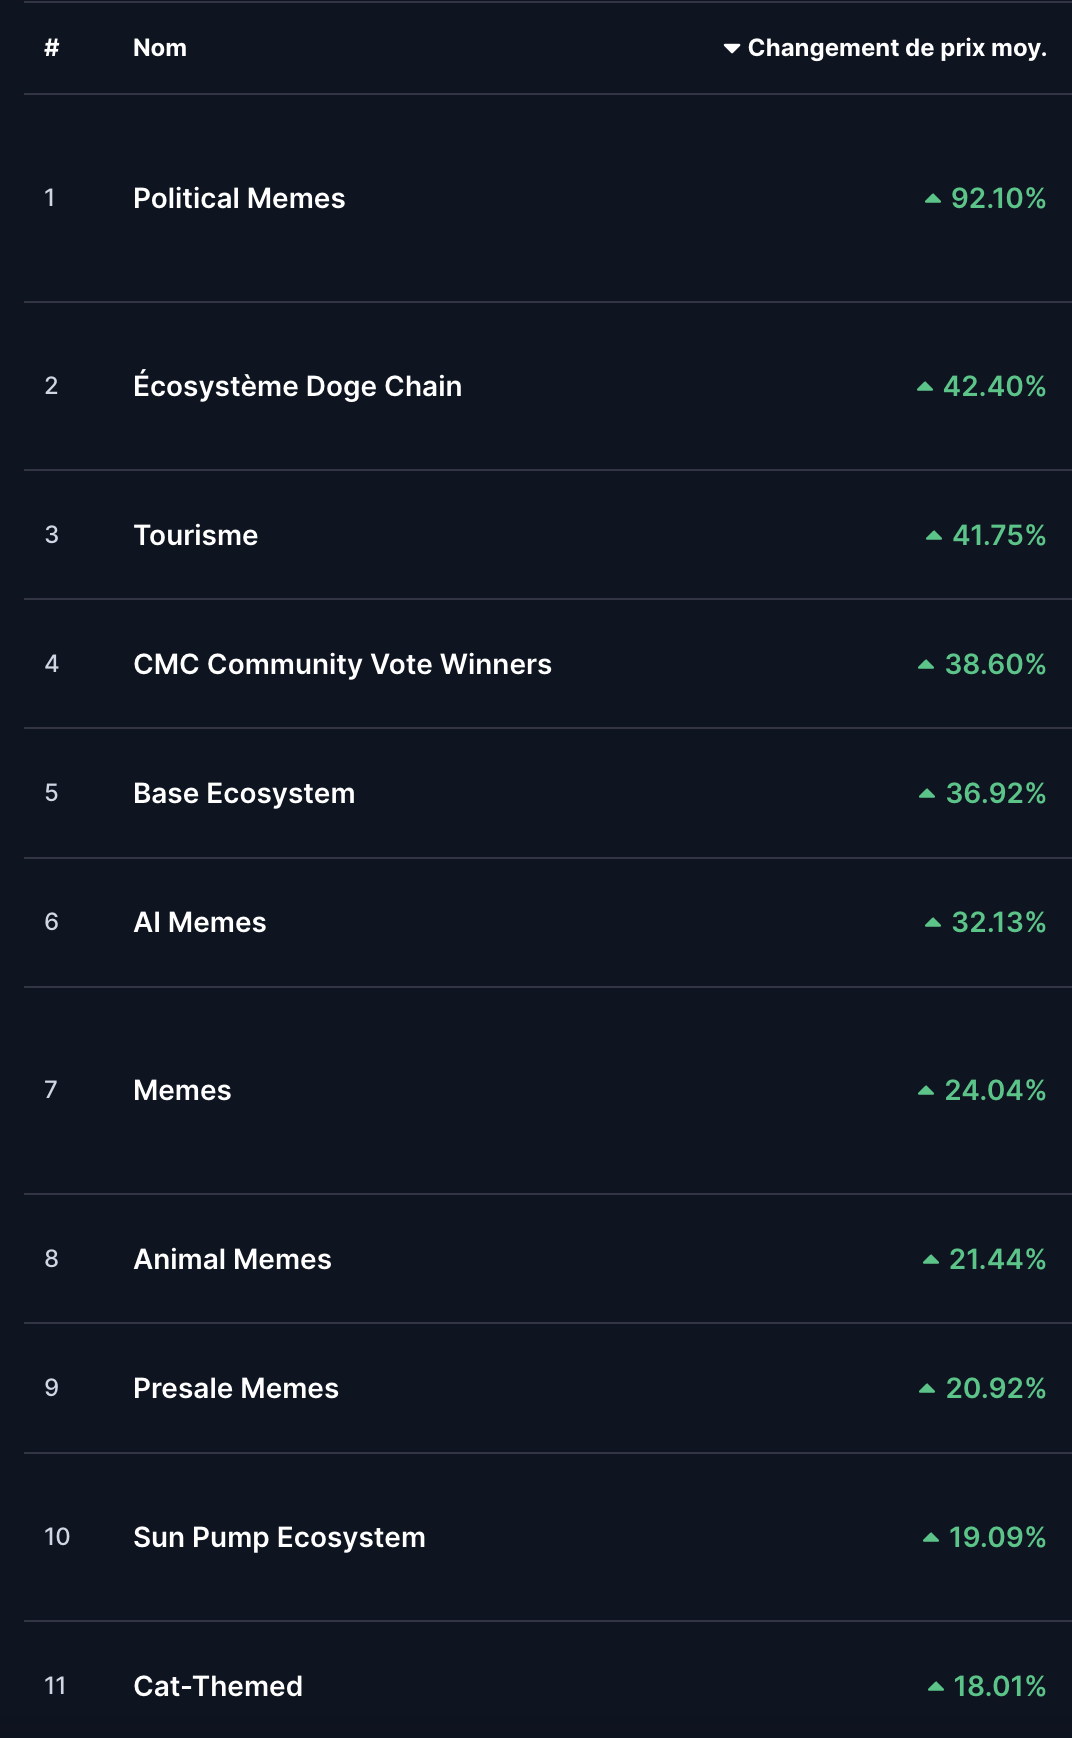Screen dimensions: 1072x1738
Task: Click the Changement de prix moy. header
Action: coord(896,48)
